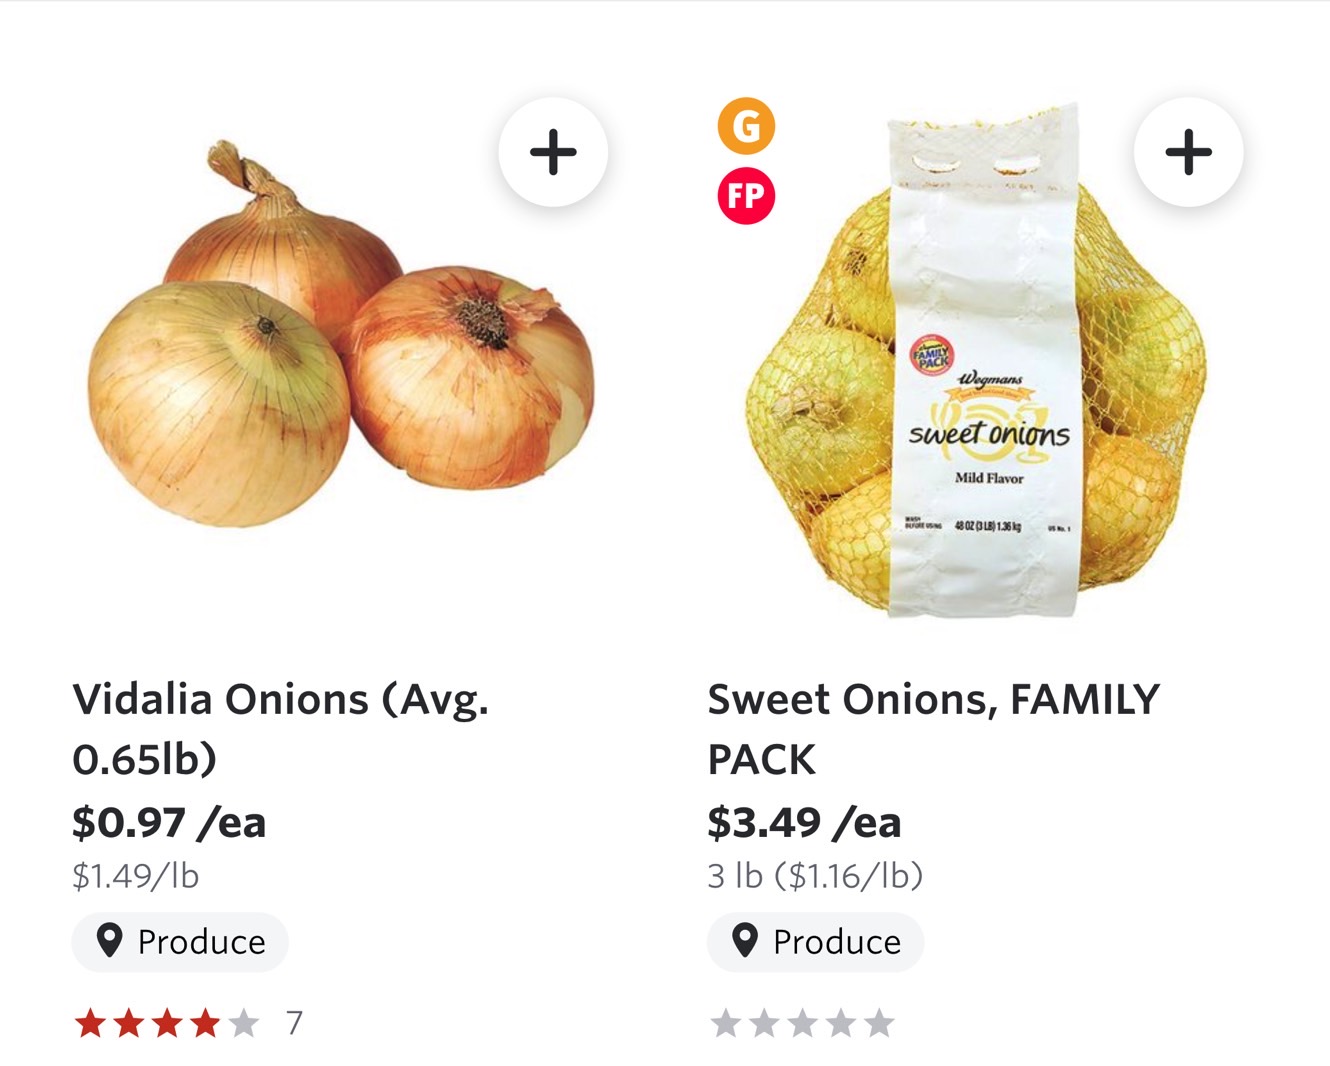
Task: Click the orange G badge
Action: [x=746, y=126]
